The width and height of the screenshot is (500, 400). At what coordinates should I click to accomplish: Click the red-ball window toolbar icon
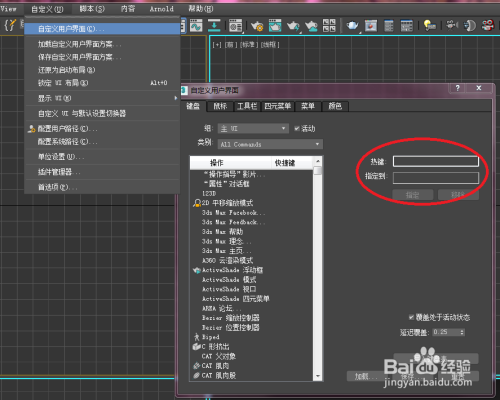tap(371, 26)
